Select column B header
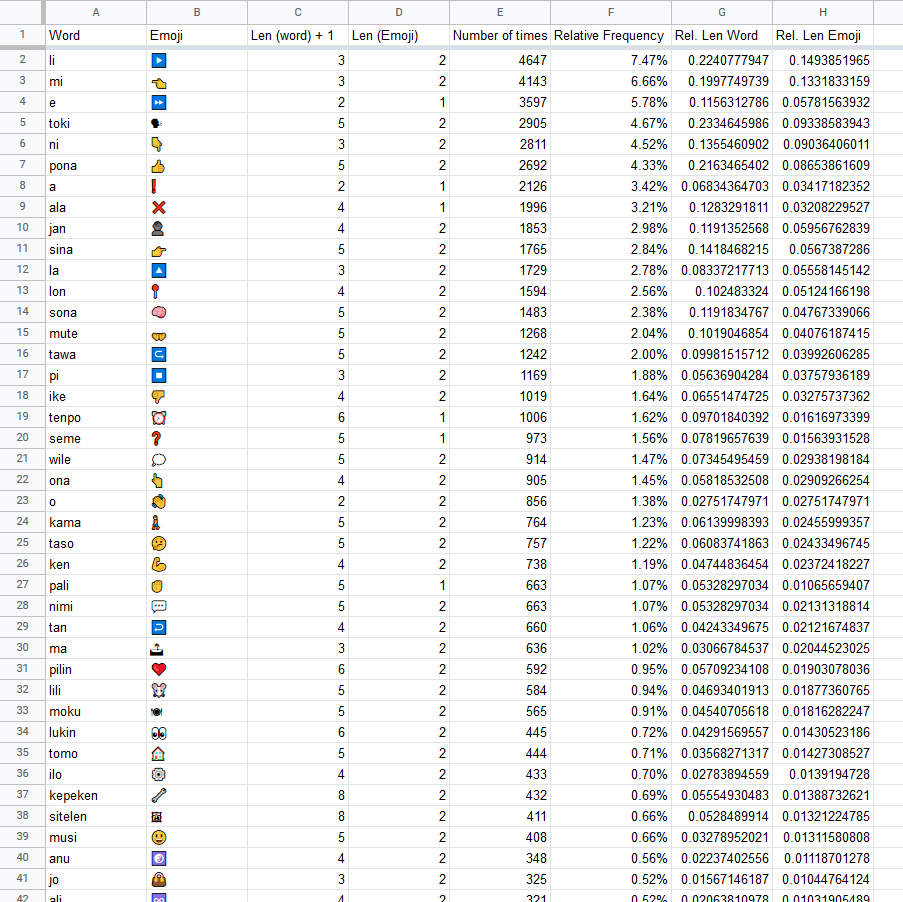 tap(197, 12)
